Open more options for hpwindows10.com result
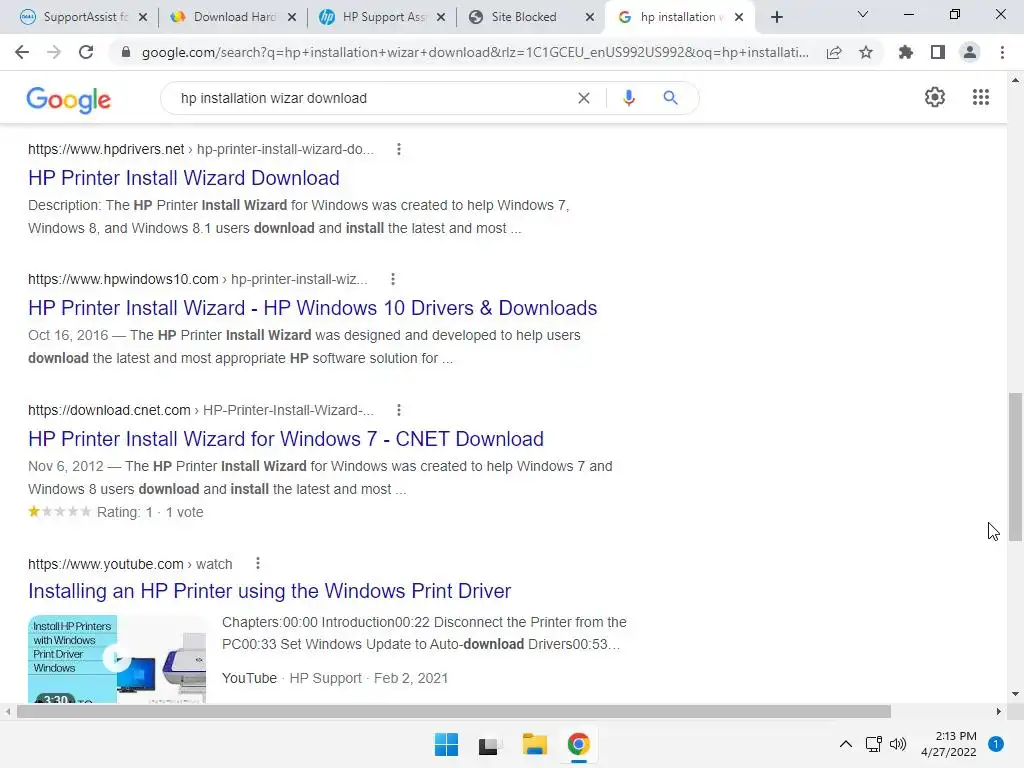The width and height of the screenshot is (1024, 768). pos(392,280)
